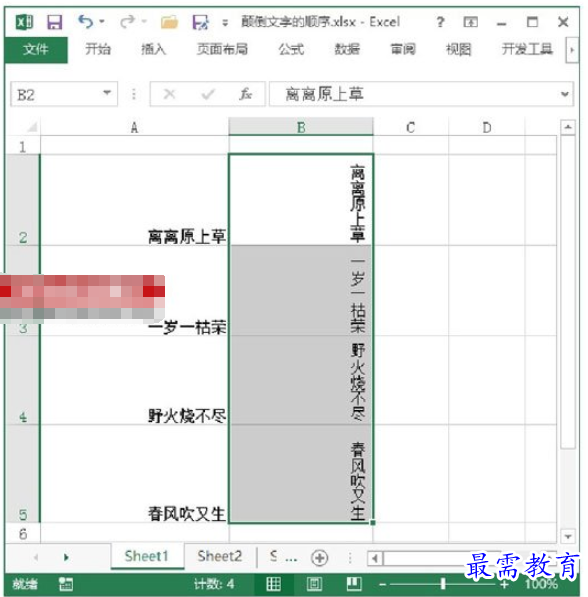Click the 计数: 4 status text
The width and height of the screenshot is (588, 597).
[214, 584]
